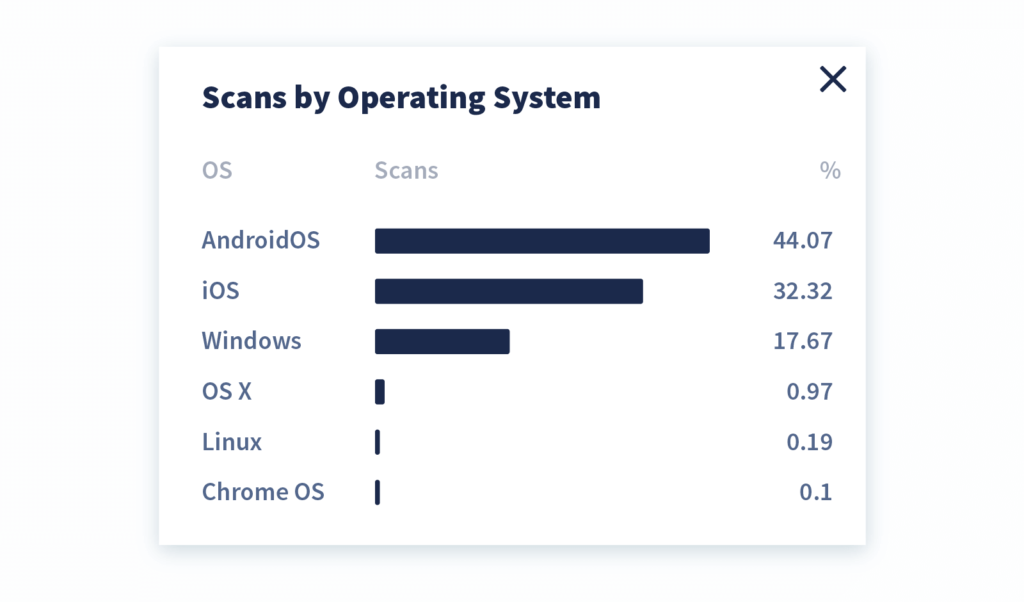Image resolution: width=1024 pixels, height=602 pixels.
Task: Click the Linux scan bar
Action: (378, 442)
